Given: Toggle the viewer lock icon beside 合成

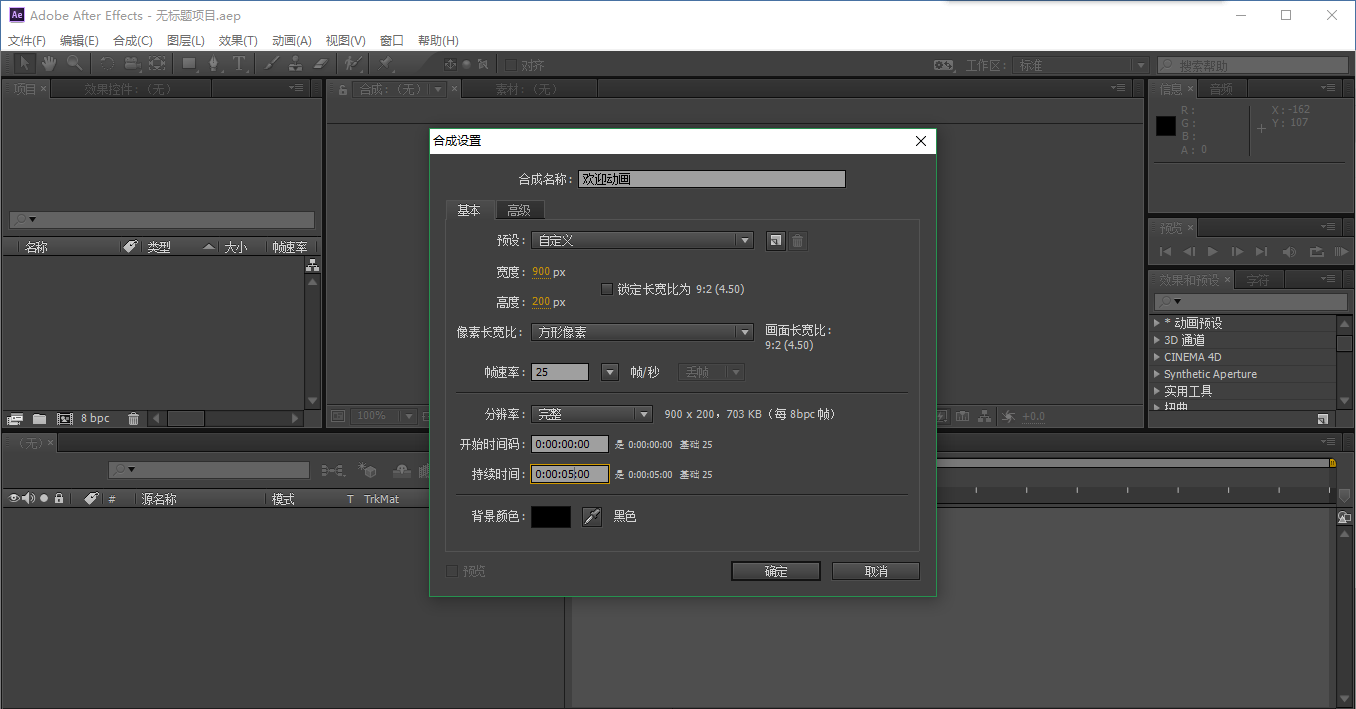Looking at the screenshot, I should point(343,89).
